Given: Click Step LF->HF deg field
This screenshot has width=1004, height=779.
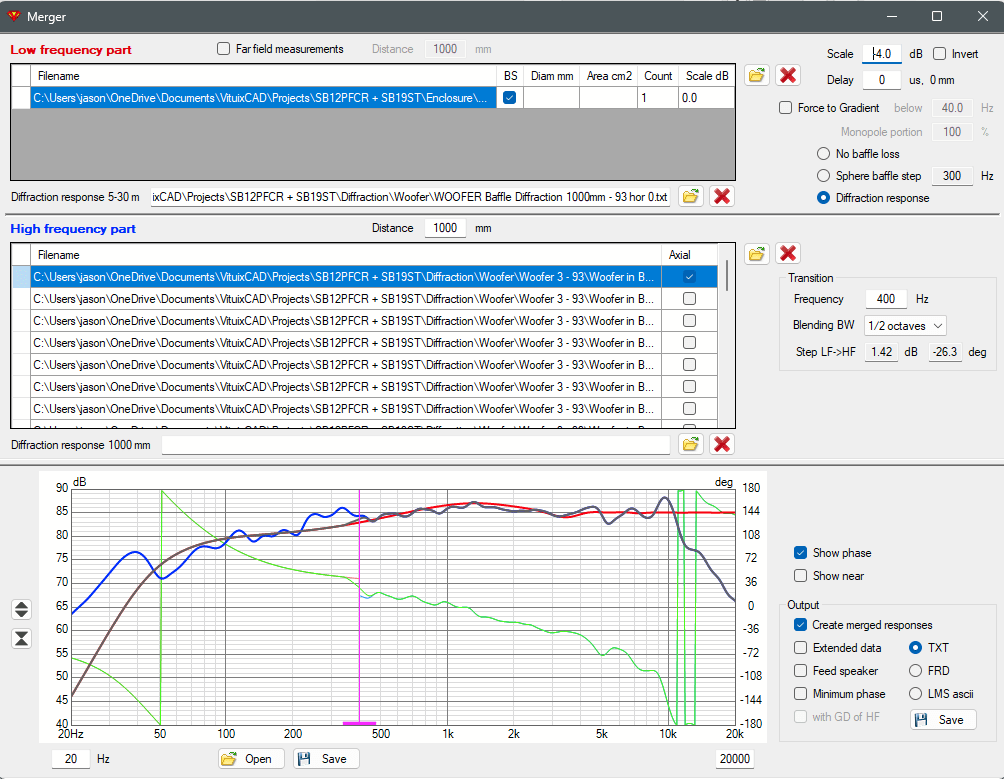Looking at the screenshot, I should 945,352.
